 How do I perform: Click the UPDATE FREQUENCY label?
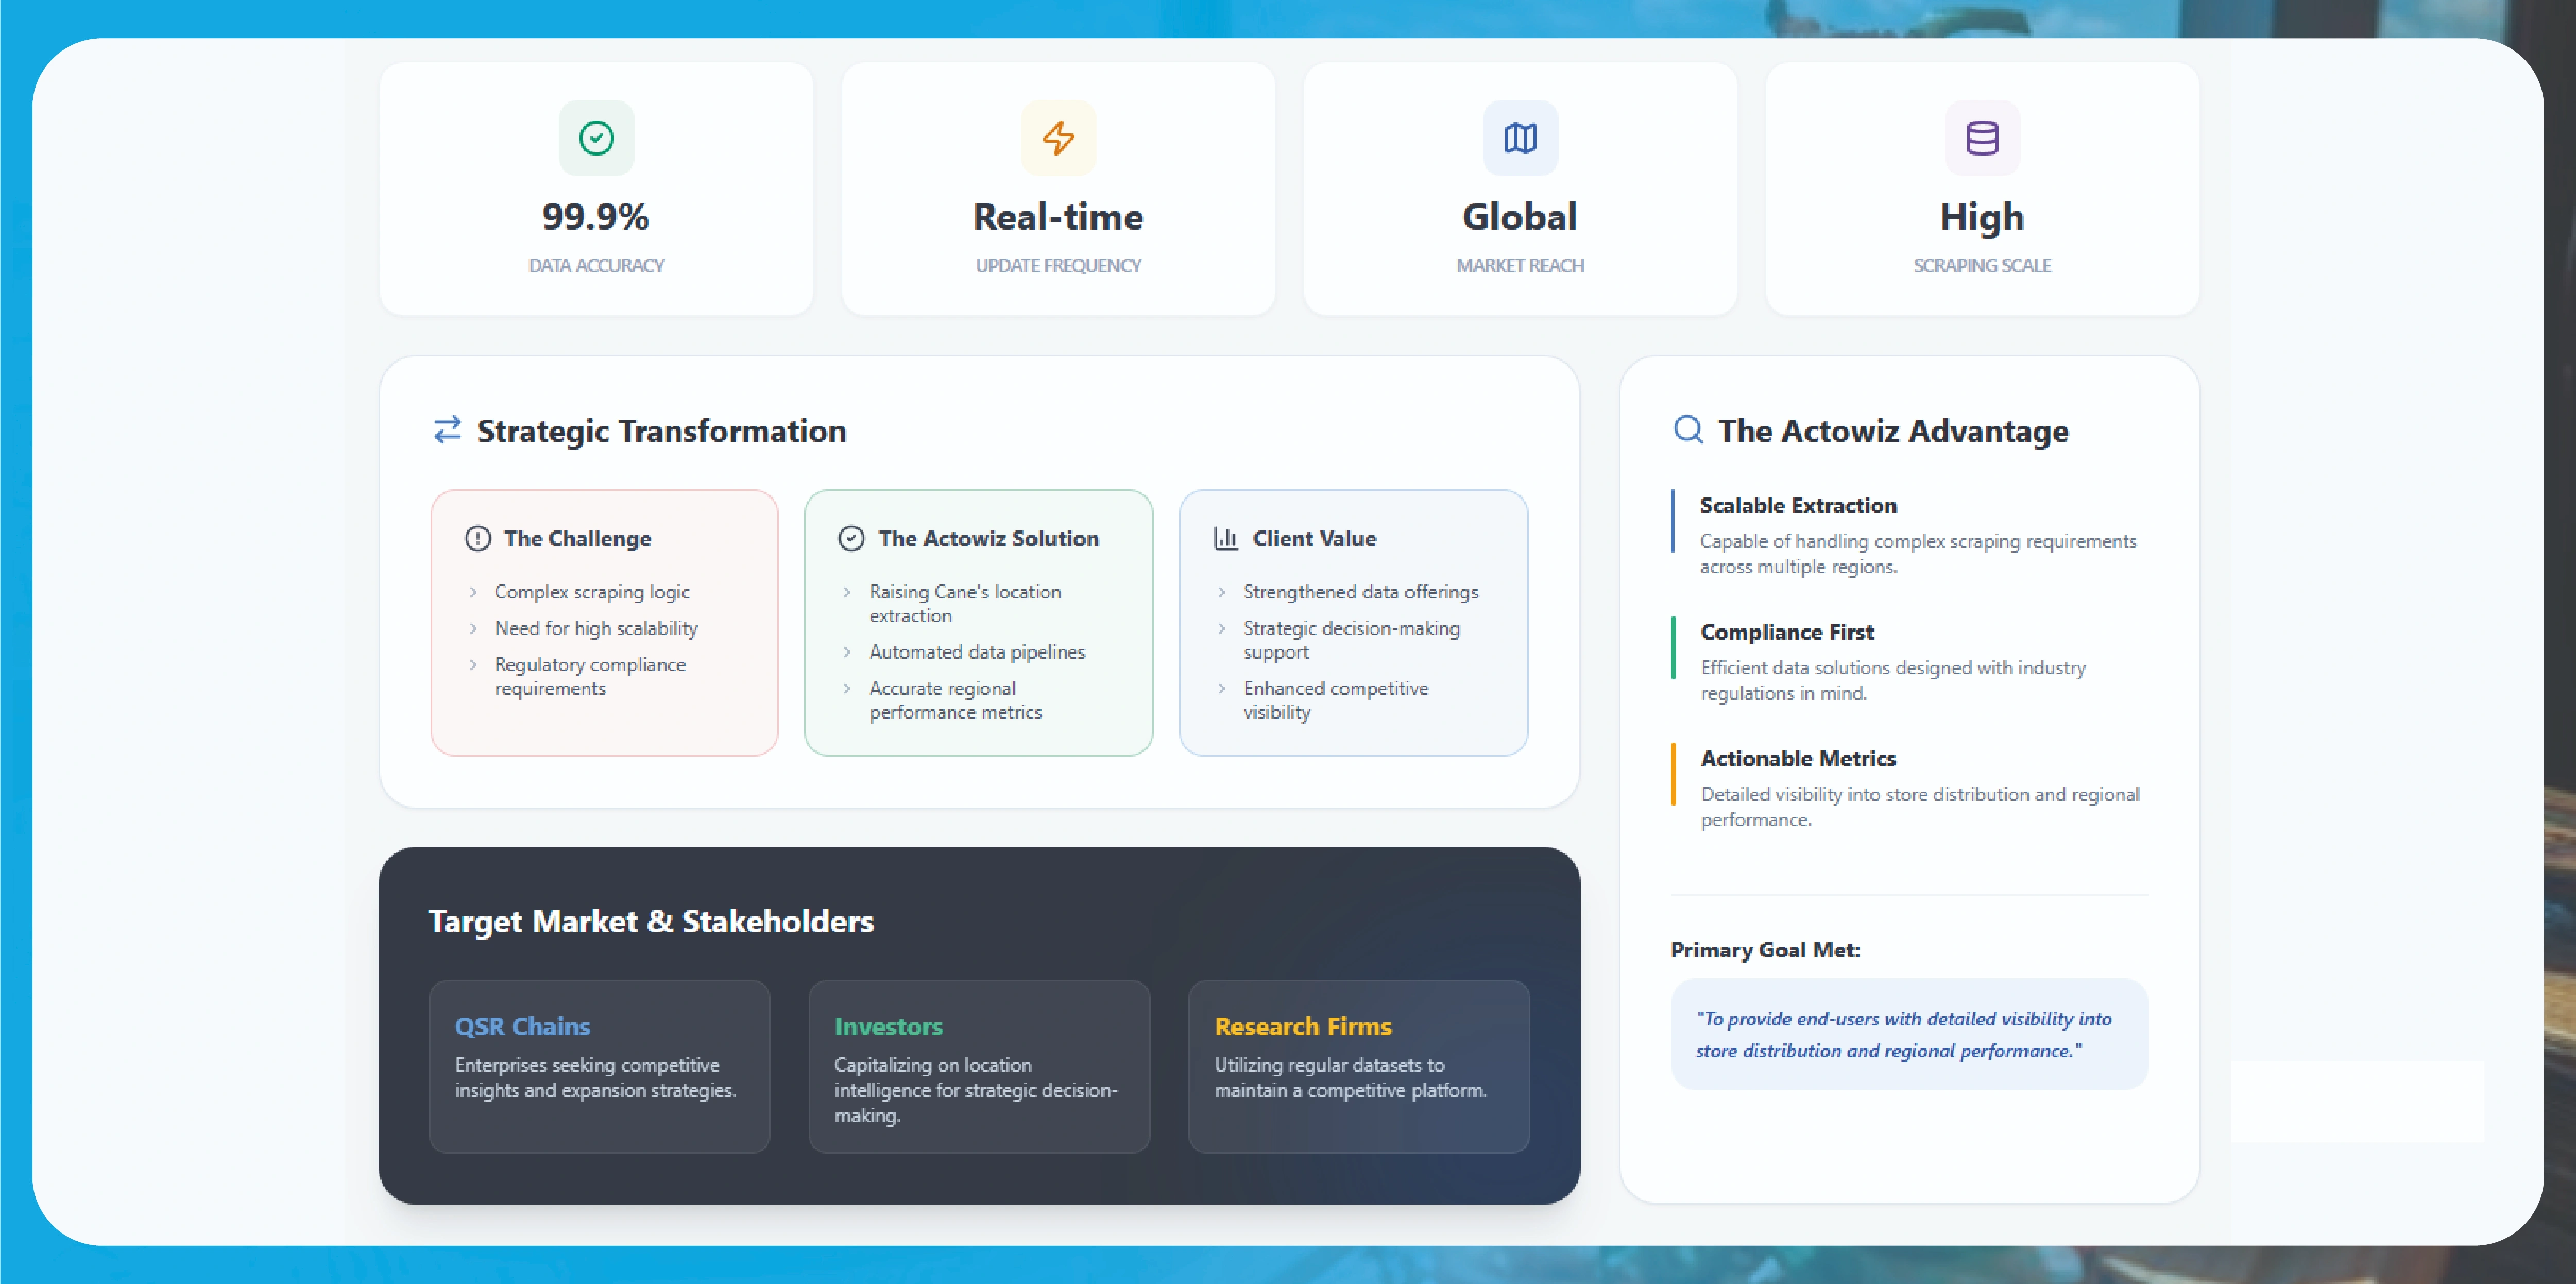click(1058, 266)
